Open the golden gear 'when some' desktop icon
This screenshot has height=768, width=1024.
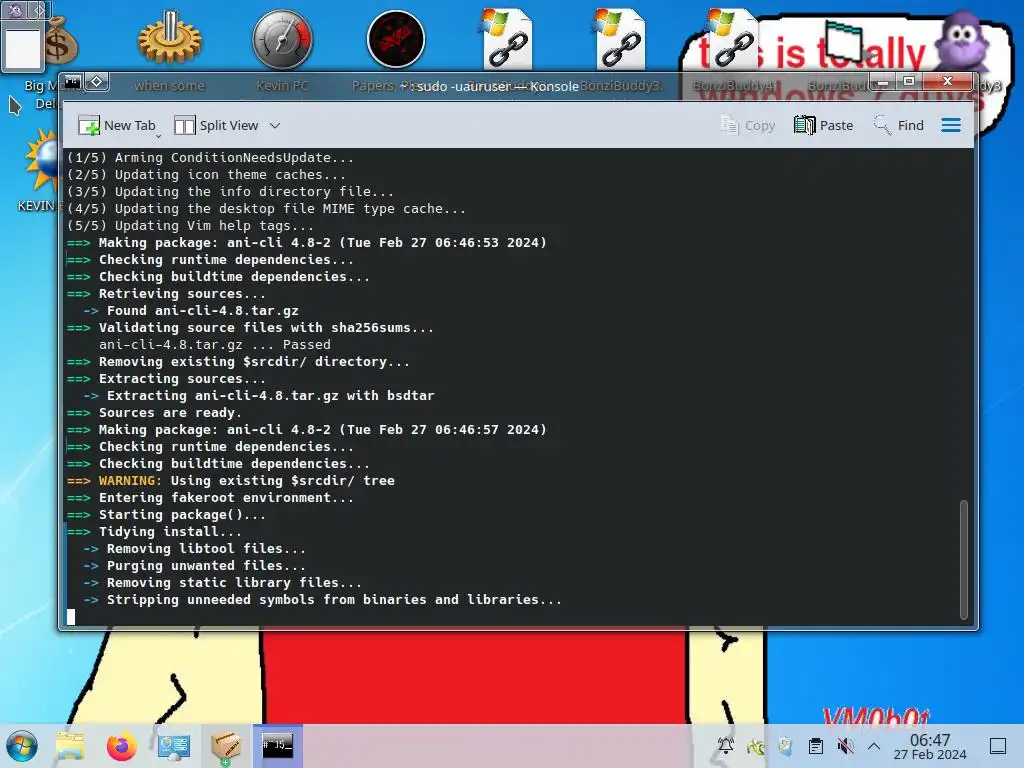tap(169, 39)
